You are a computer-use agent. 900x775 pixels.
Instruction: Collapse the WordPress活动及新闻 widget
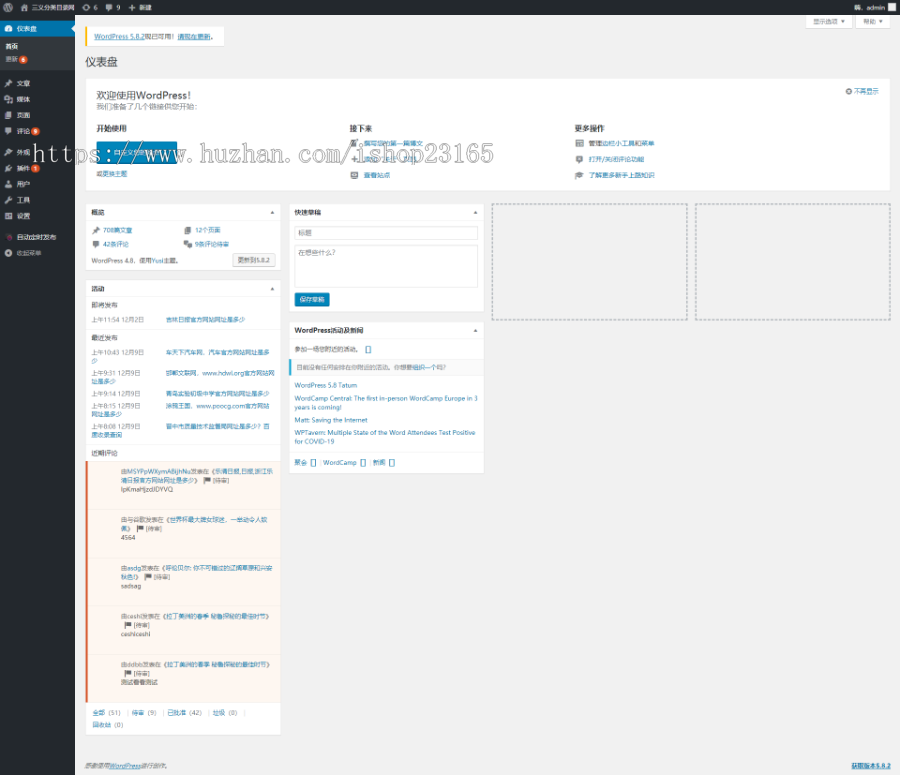475,331
